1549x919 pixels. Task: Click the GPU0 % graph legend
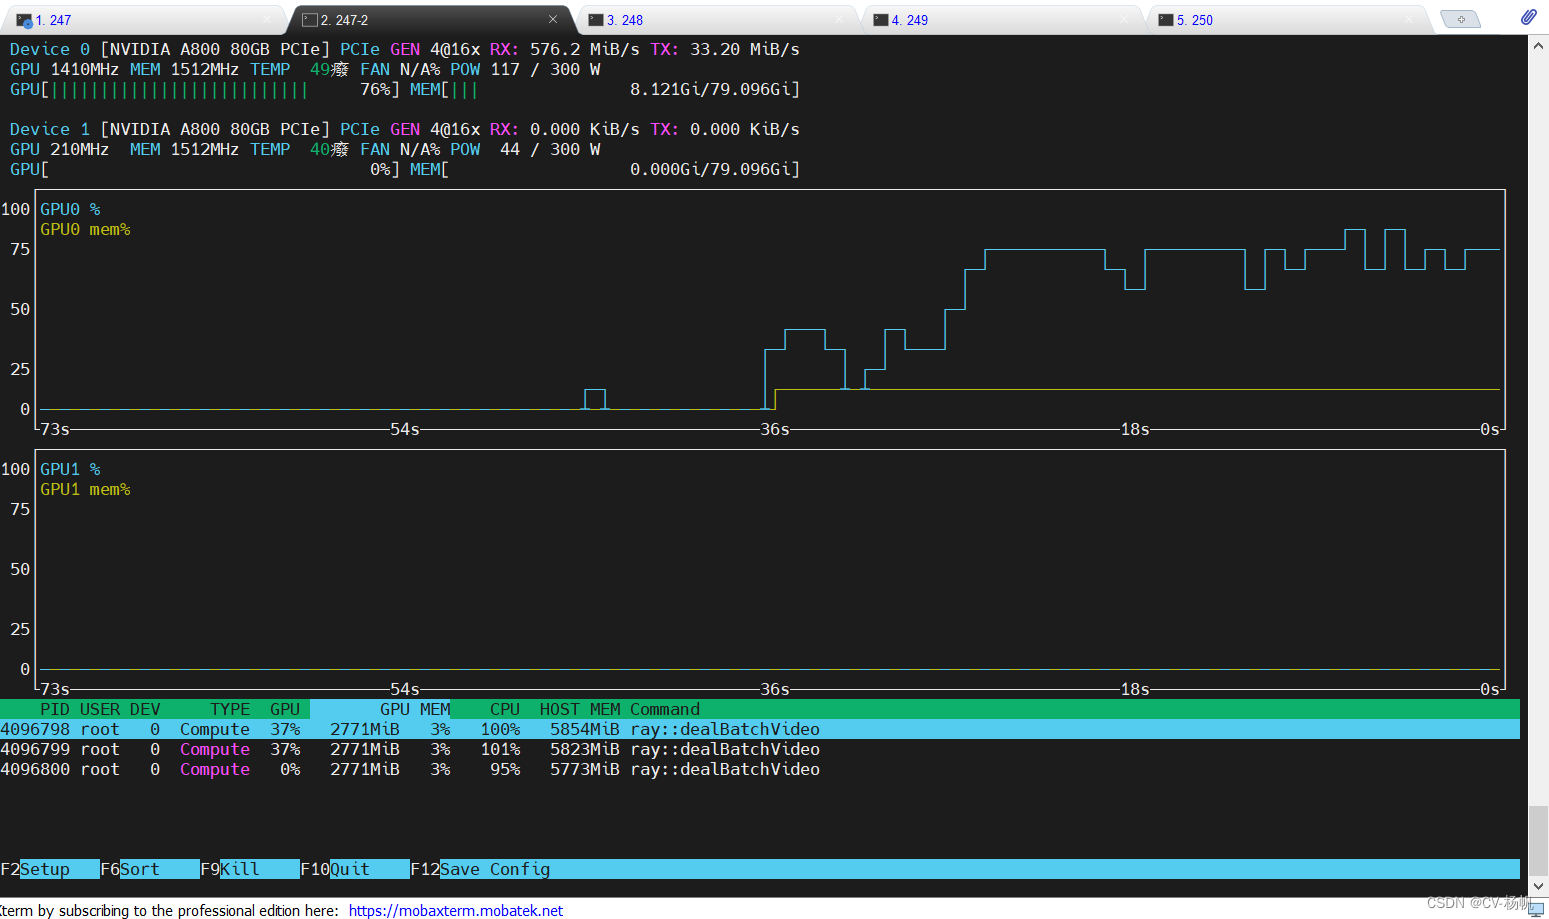point(70,209)
